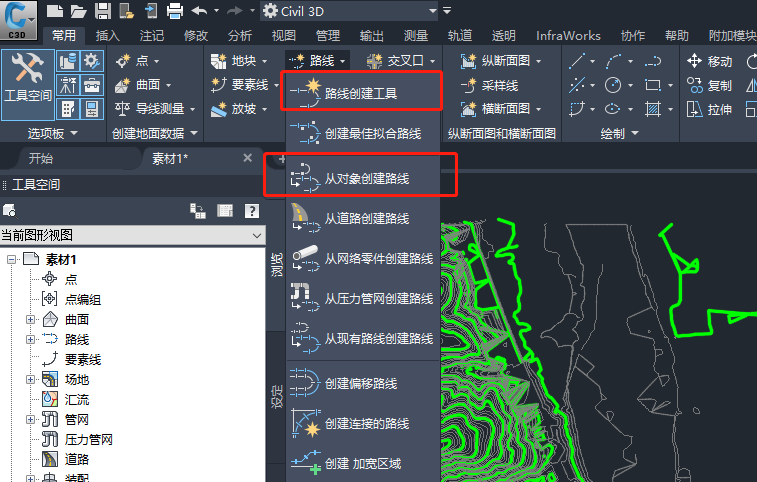The width and height of the screenshot is (757, 482).
Task: Expand the 路线 tree node
Action: pyautogui.click(x=30, y=340)
